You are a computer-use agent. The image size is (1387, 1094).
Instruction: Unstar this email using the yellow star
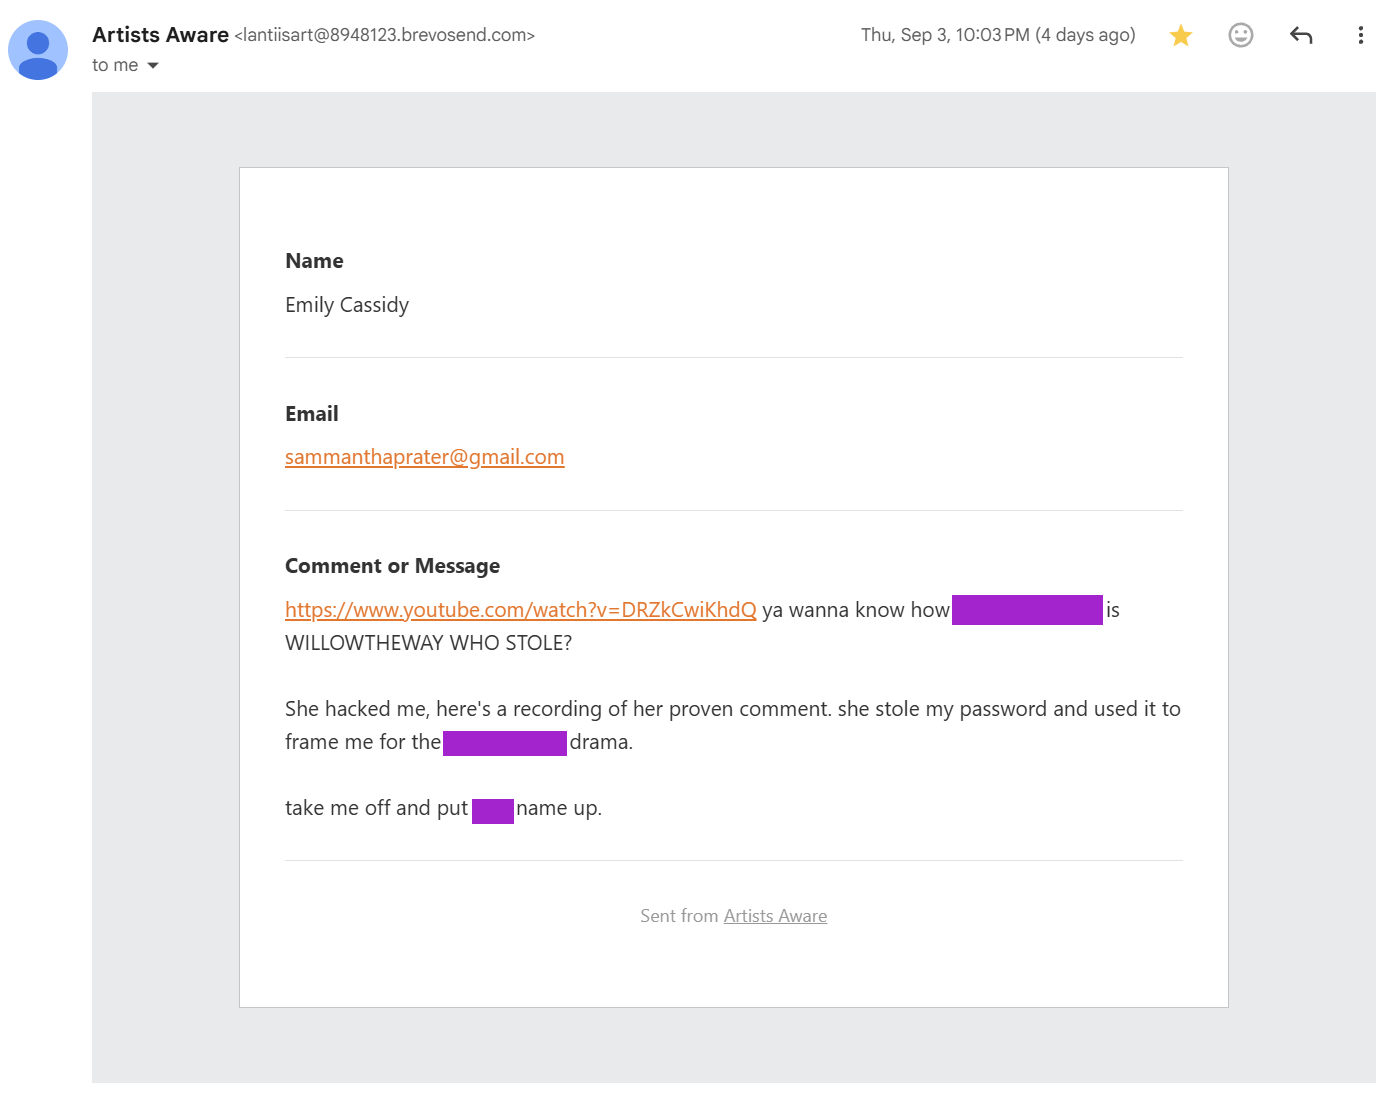click(x=1181, y=35)
